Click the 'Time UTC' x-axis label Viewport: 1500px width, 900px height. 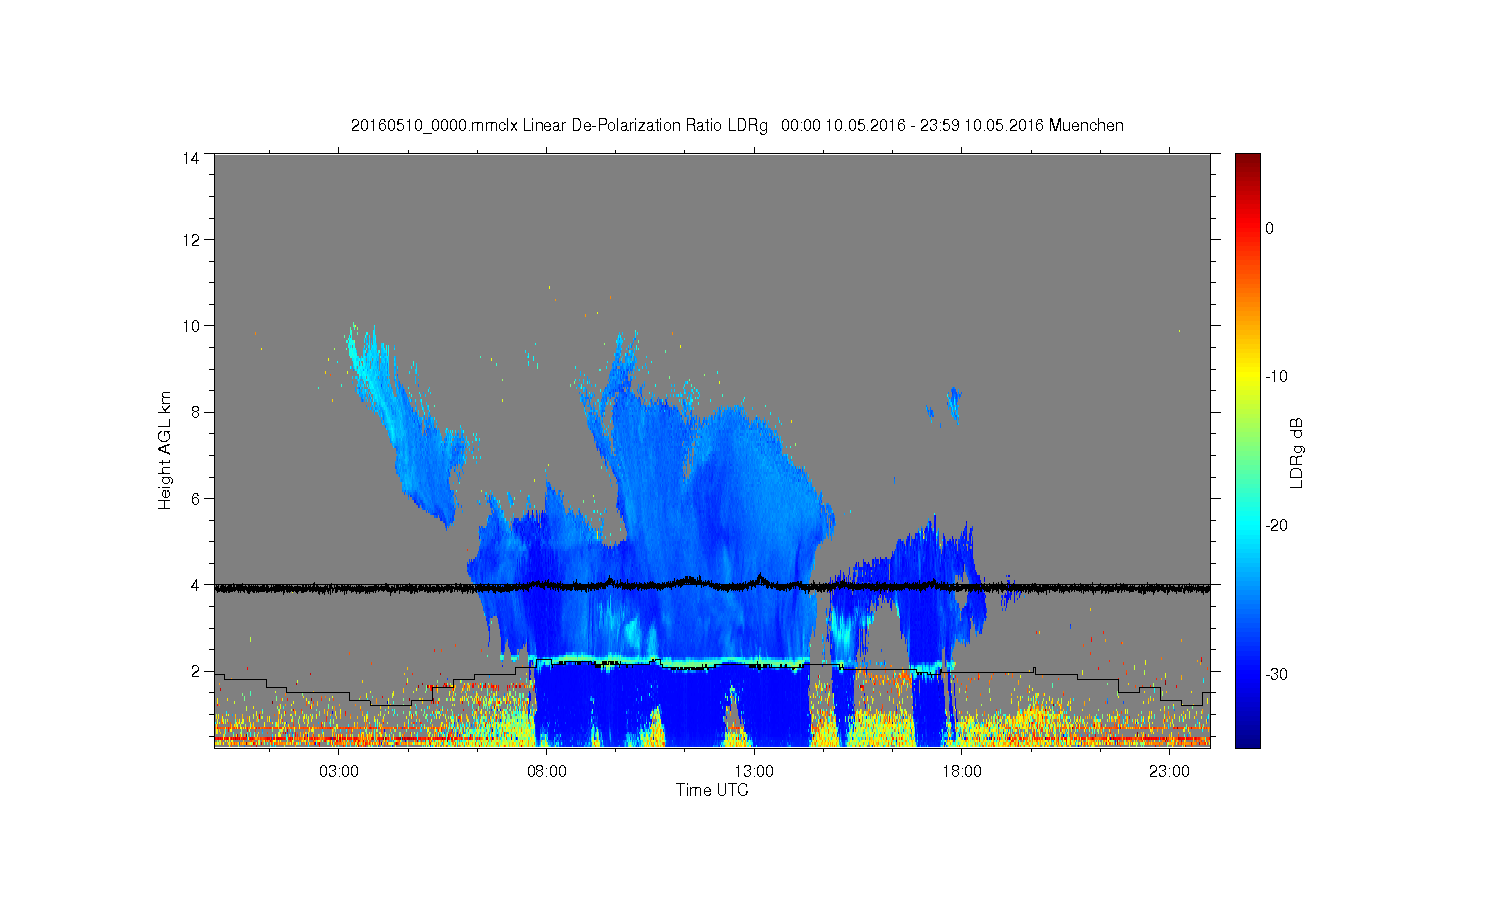[x=712, y=790]
